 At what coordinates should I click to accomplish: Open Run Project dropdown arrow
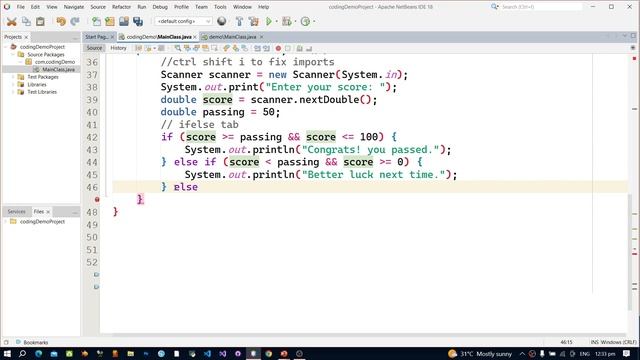point(276,21)
